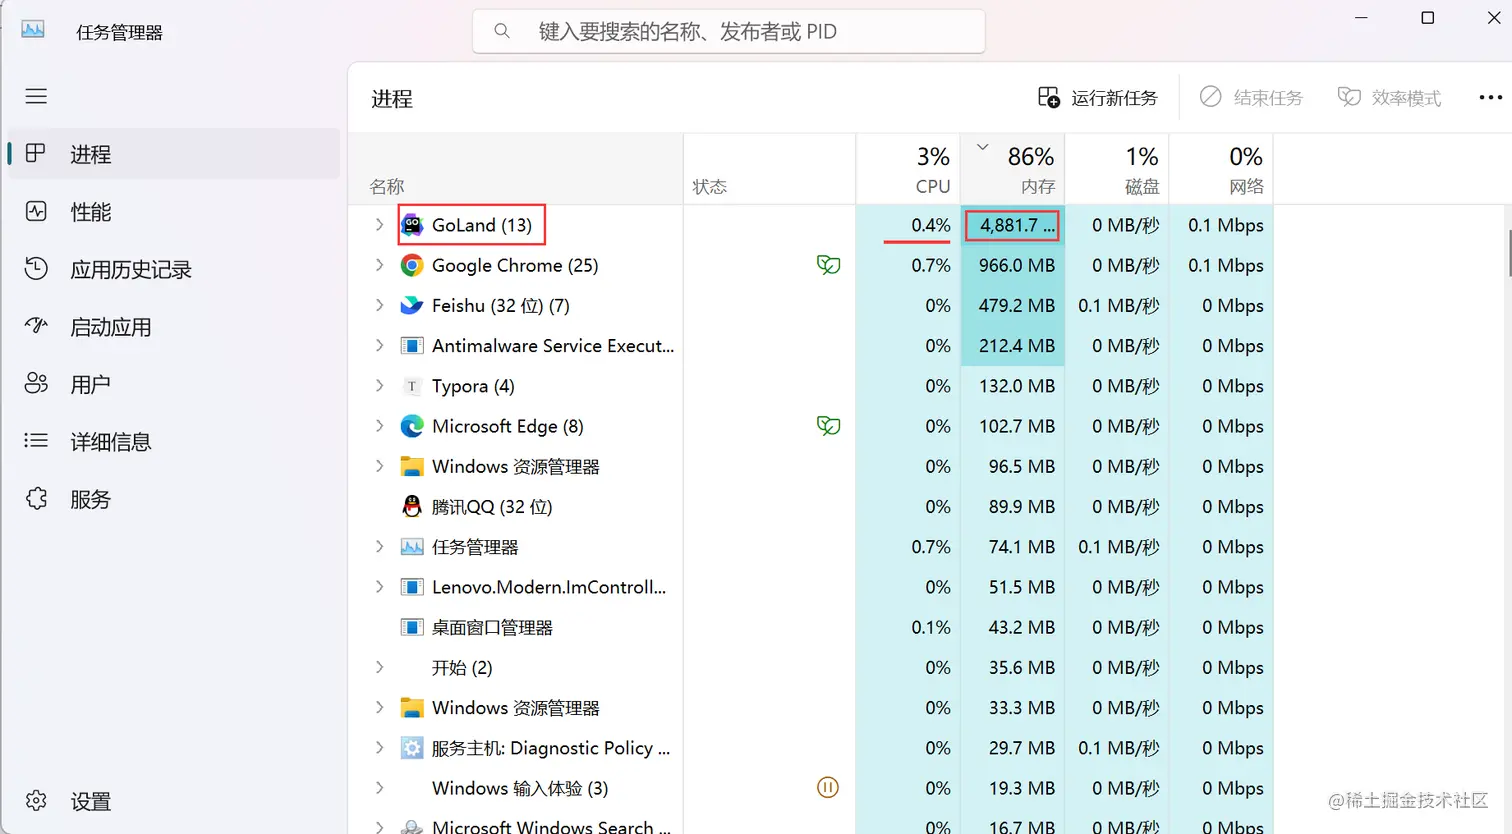Expand the Typora (4) process group

[379, 386]
